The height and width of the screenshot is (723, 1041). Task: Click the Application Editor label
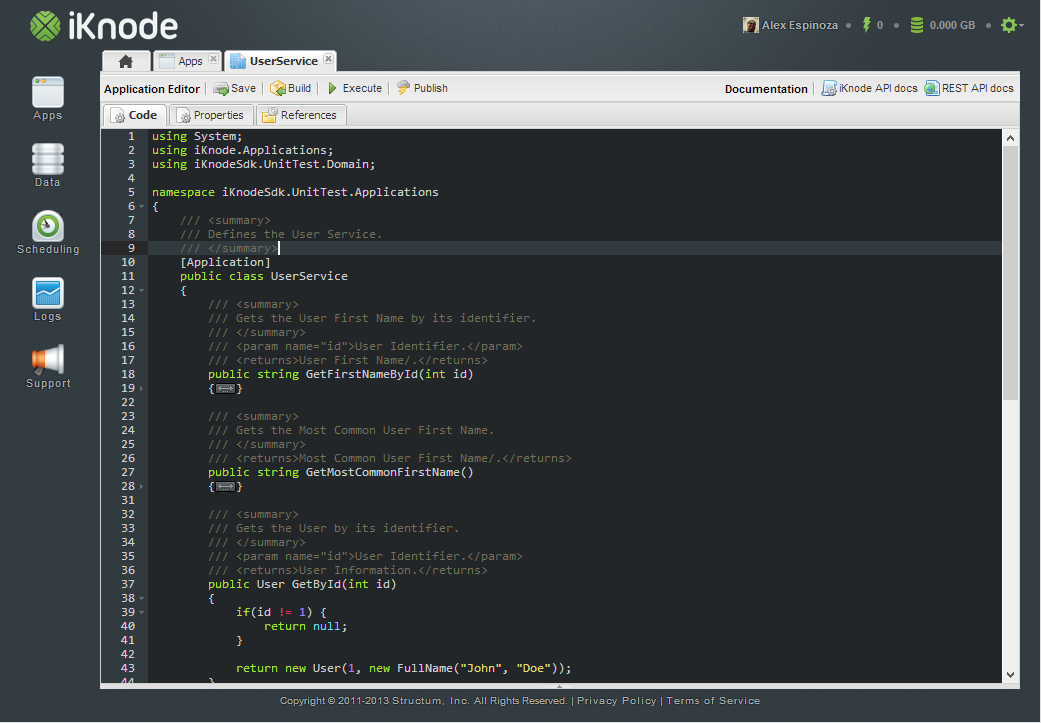(151, 89)
